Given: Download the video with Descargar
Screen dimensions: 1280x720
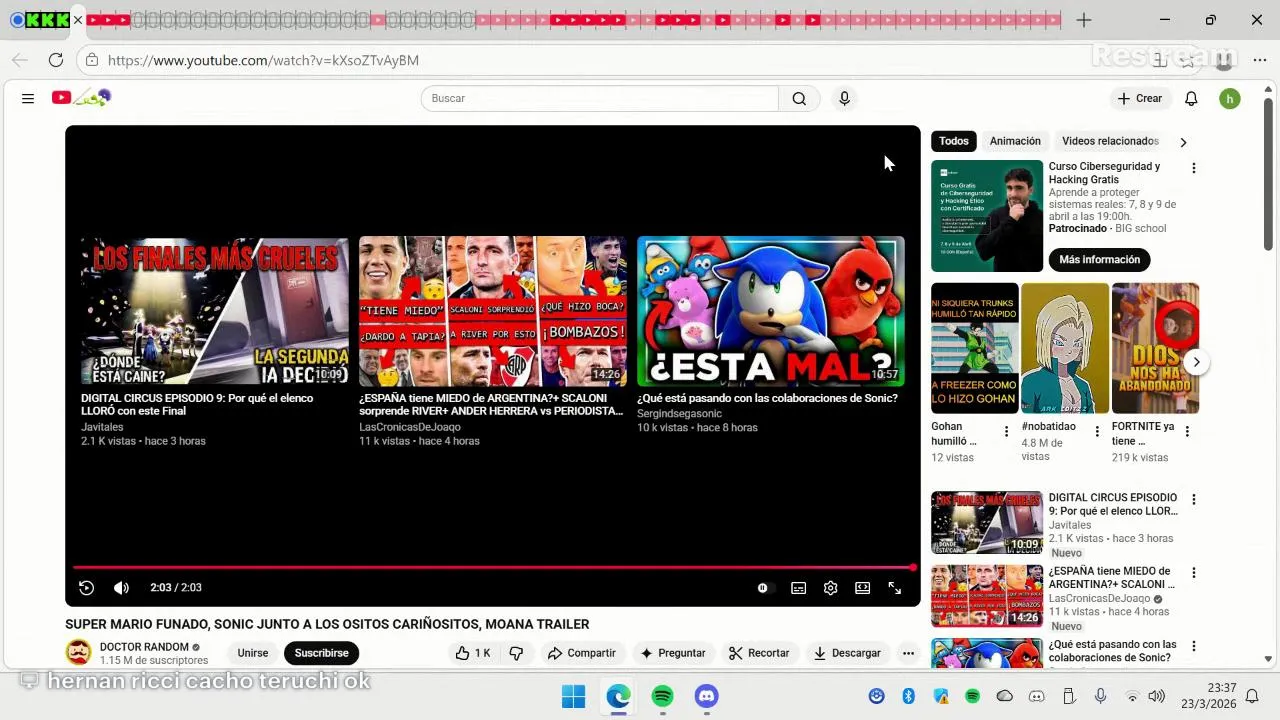Looking at the screenshot, I should [847, 653].
